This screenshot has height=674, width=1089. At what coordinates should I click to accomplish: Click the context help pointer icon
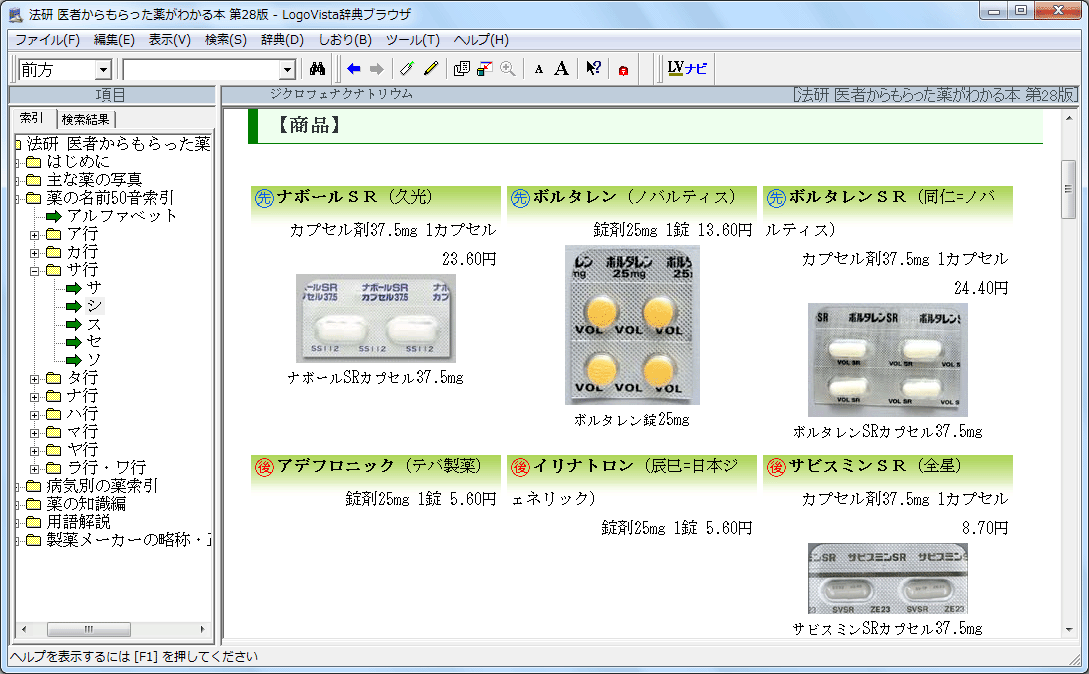593,69
